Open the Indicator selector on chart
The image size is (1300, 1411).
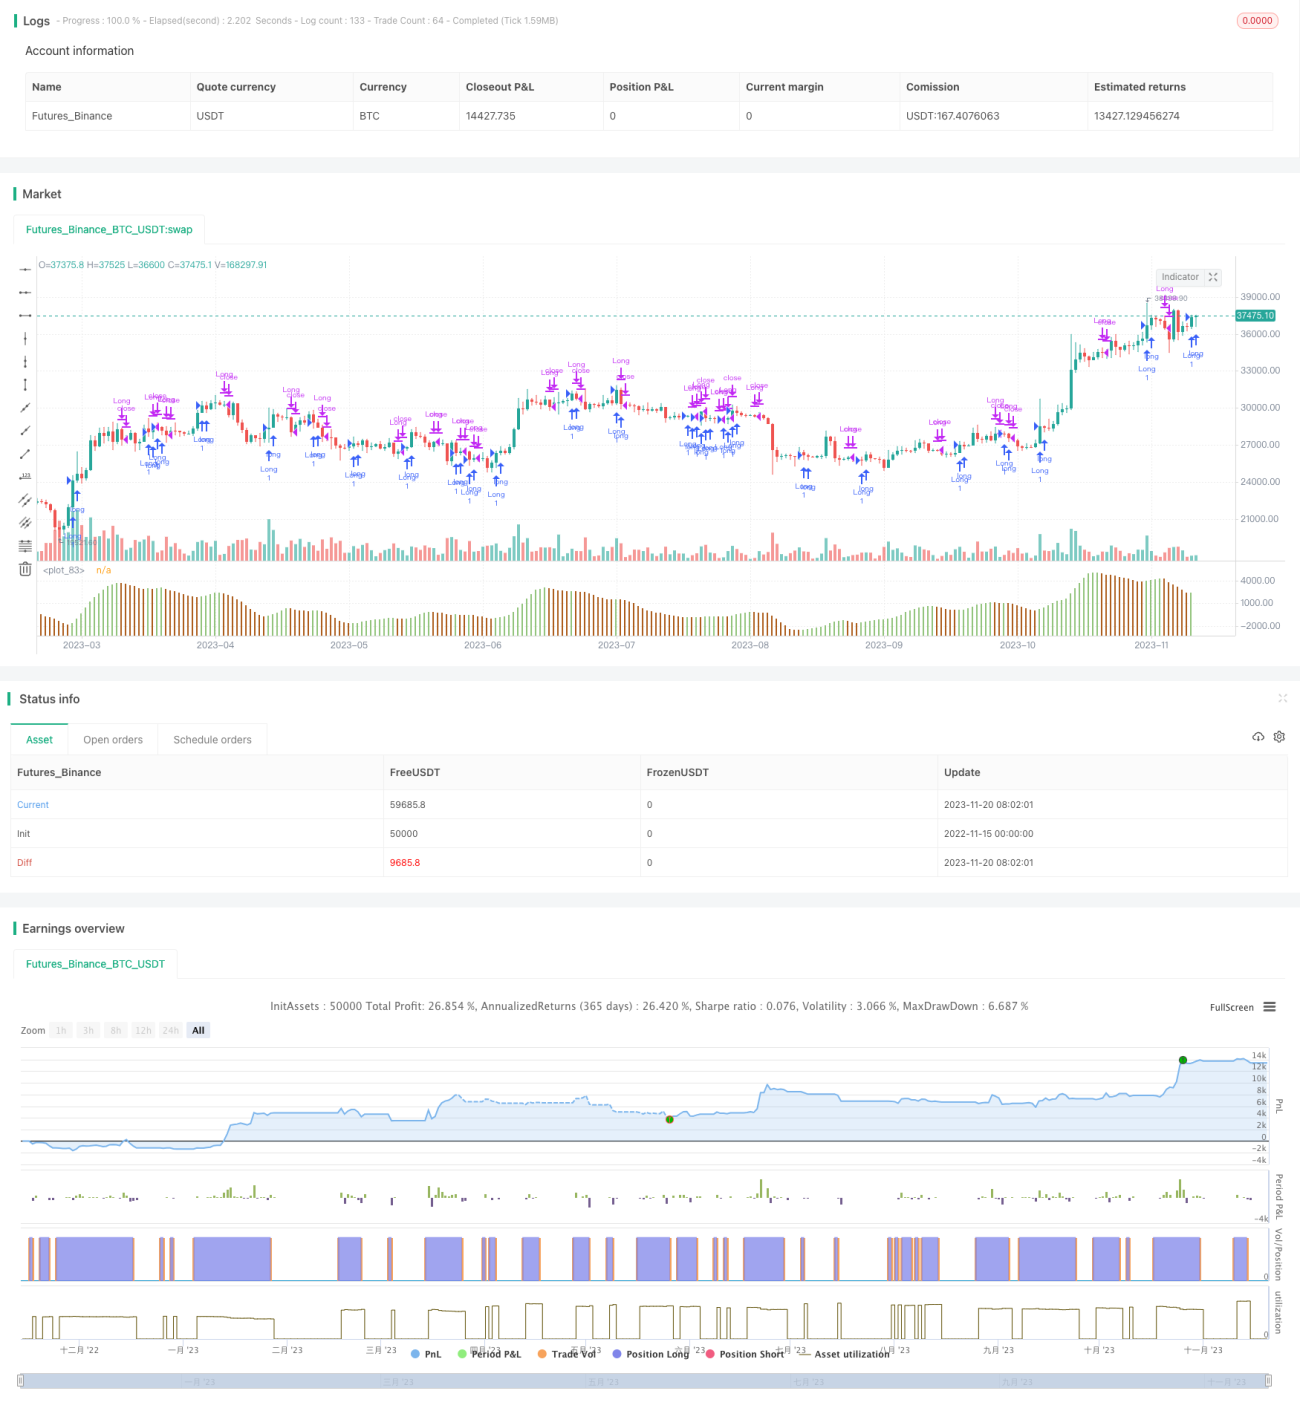click(x=1180, y=277)
